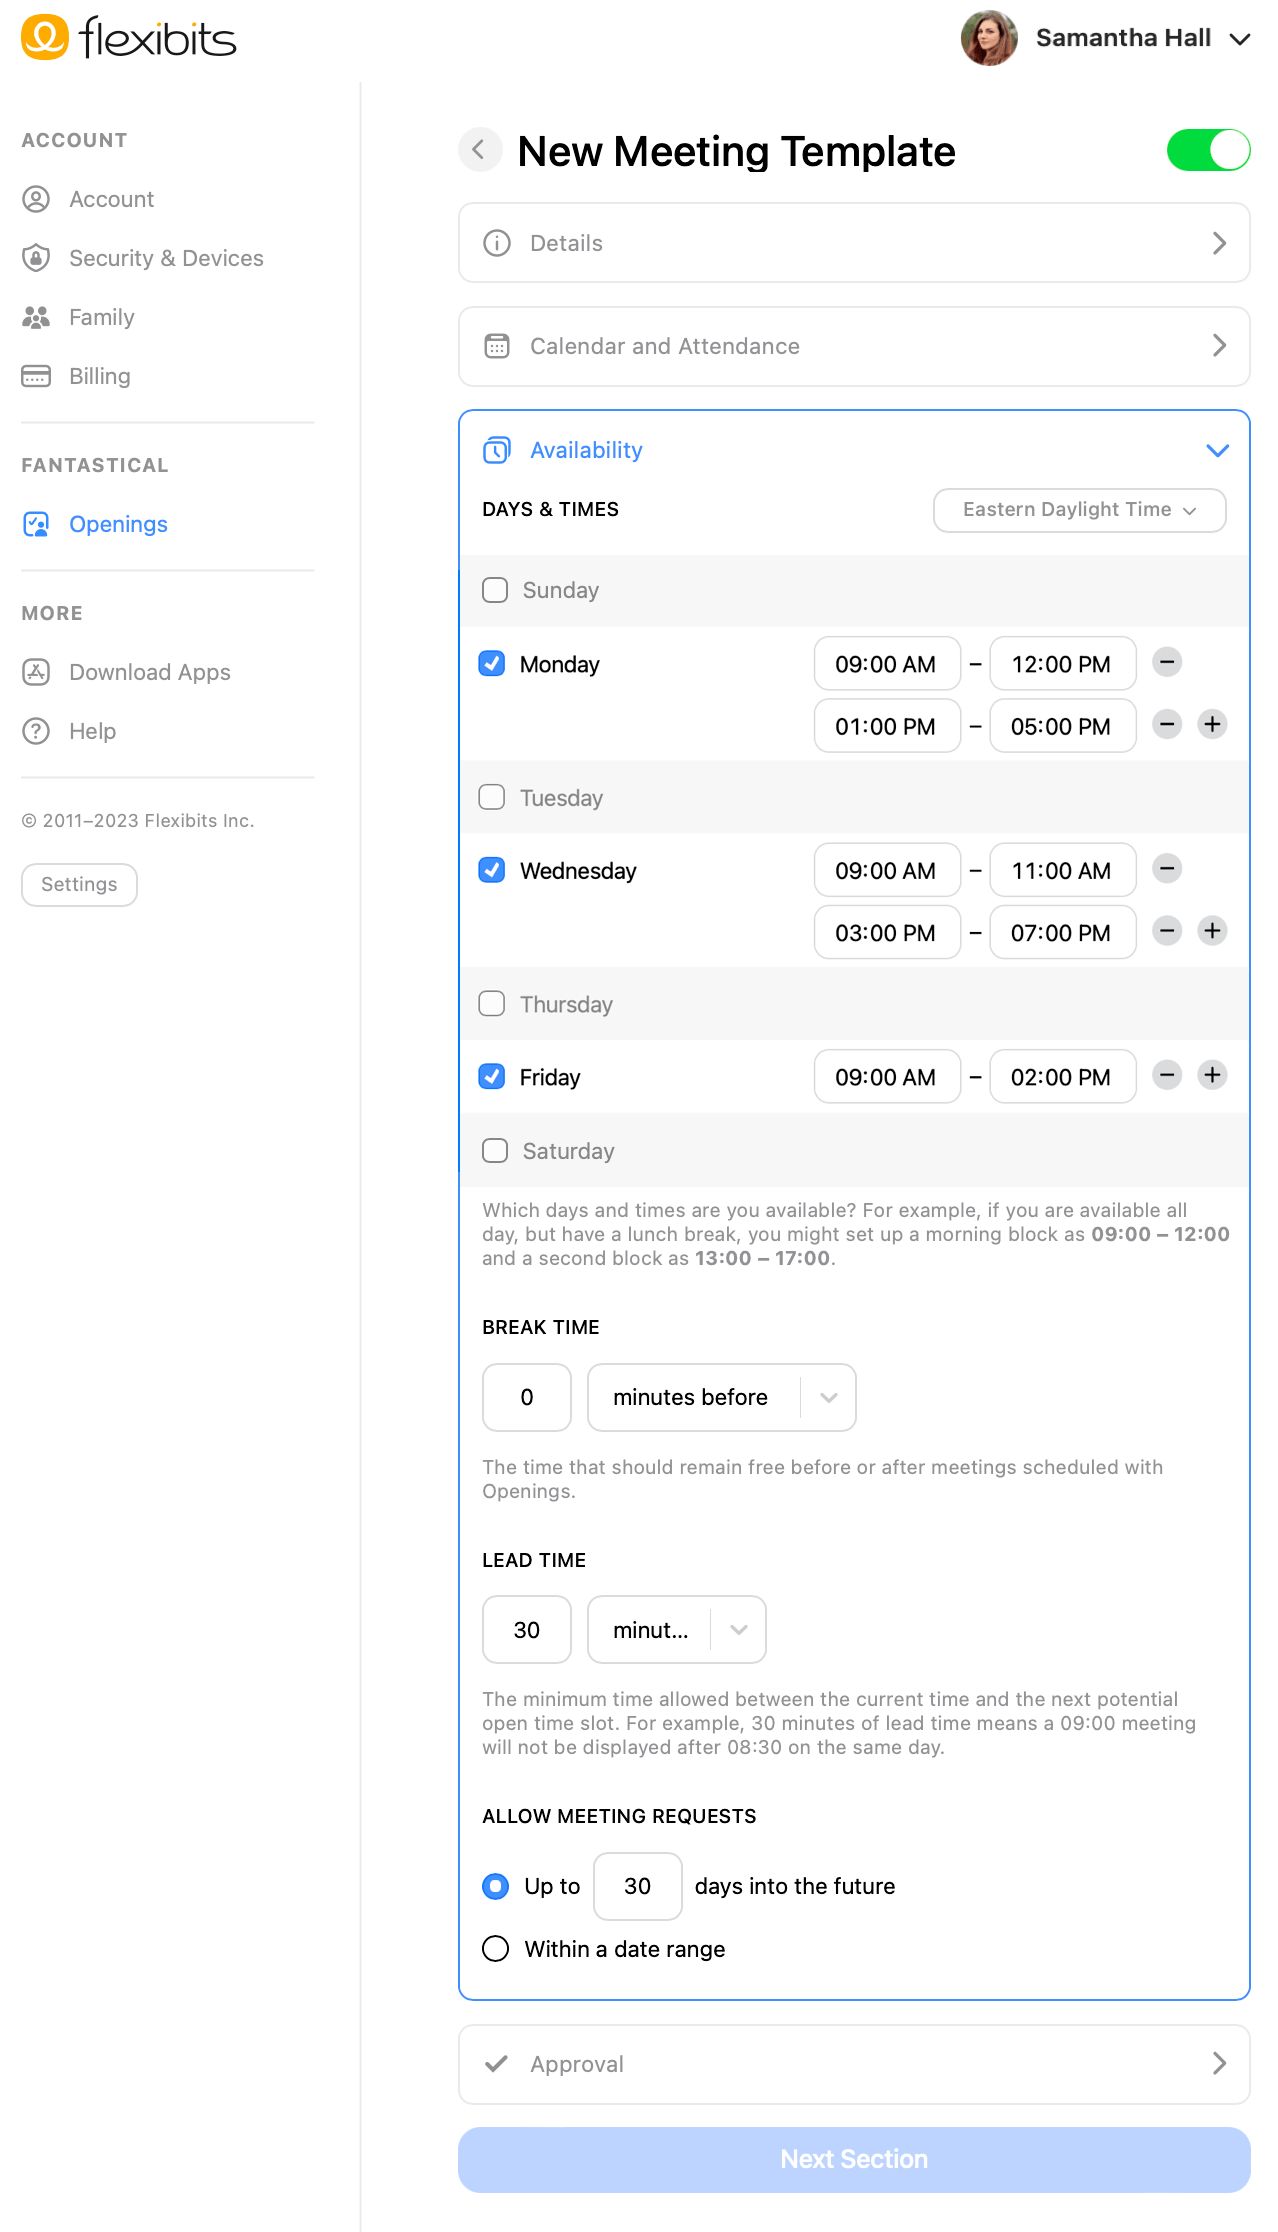Edit Monday's 05:00 PM end time
Viewport: 1278px width, 2232px height.
pos(1063,726)
